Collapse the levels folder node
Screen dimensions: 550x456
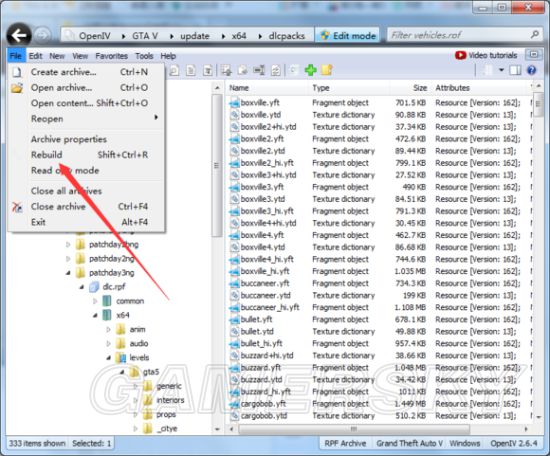point(108,357)
